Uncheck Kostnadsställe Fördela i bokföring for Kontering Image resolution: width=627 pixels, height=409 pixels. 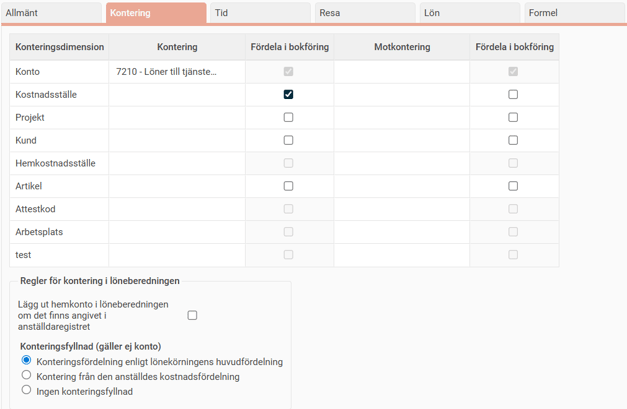288,95
